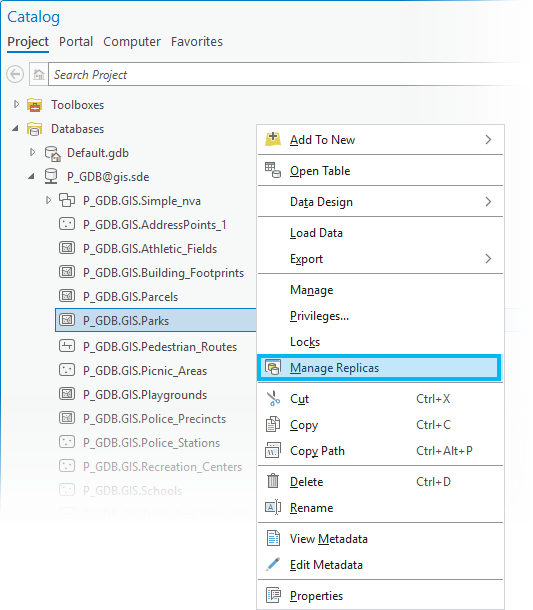The height and width of the screenshot is (610, 533).
Task: Click the P_GDB@gis.sde database connection icon
Action: pos(51,177)
